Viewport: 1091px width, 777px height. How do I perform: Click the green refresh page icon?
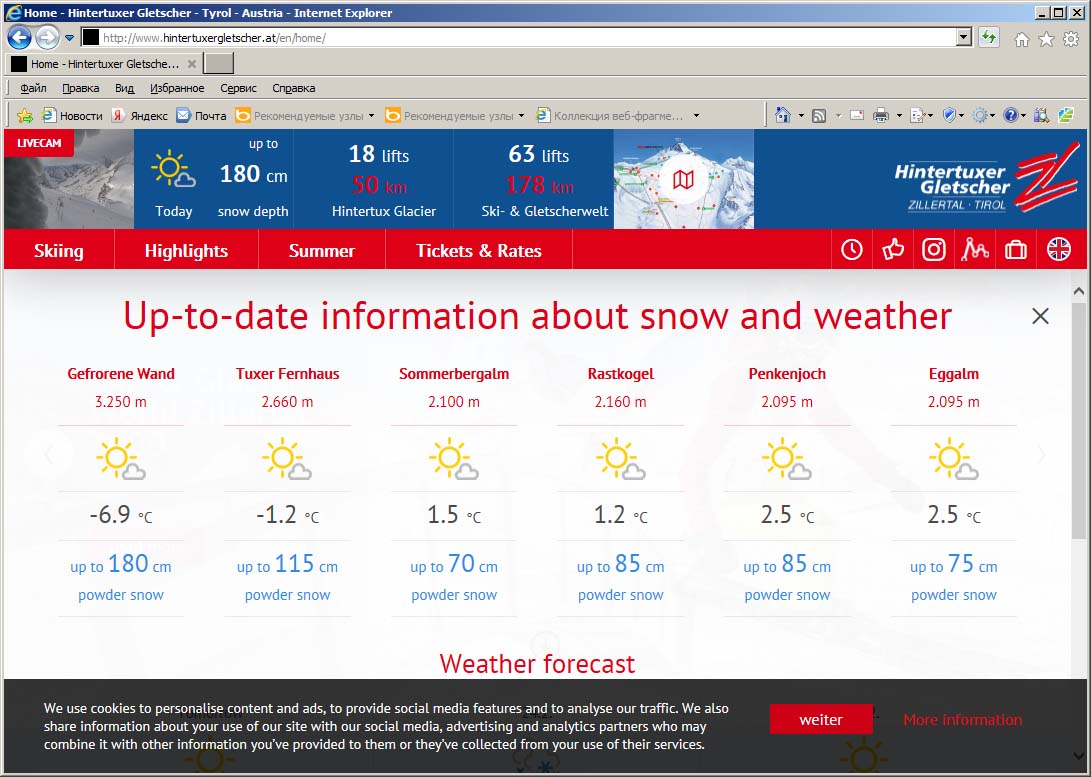(x=989, y=38)
